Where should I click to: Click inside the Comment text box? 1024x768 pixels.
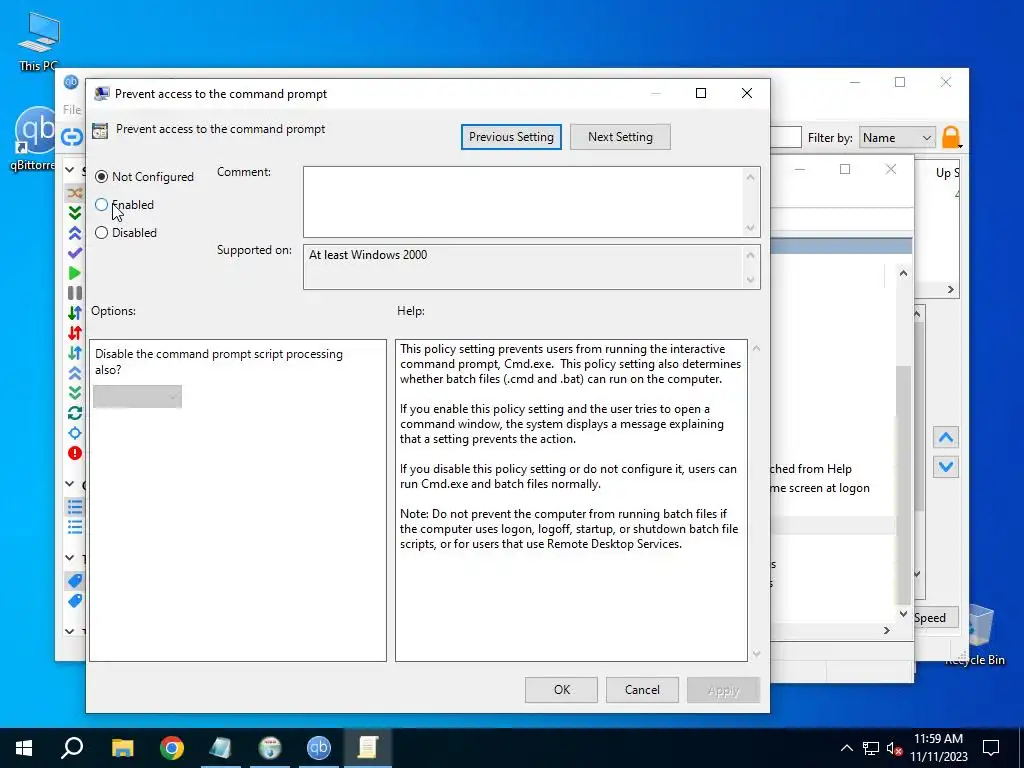[x=522, y=202]
